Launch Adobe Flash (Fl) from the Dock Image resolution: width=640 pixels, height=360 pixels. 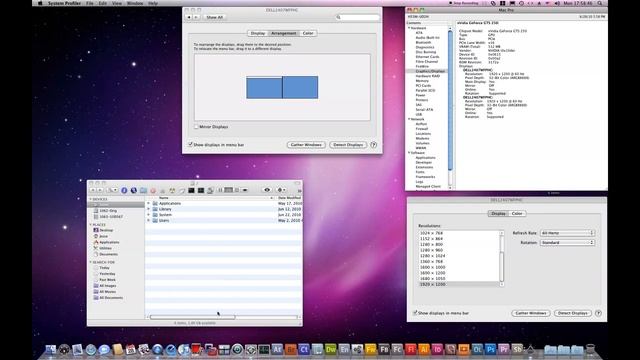pos(411,350)
